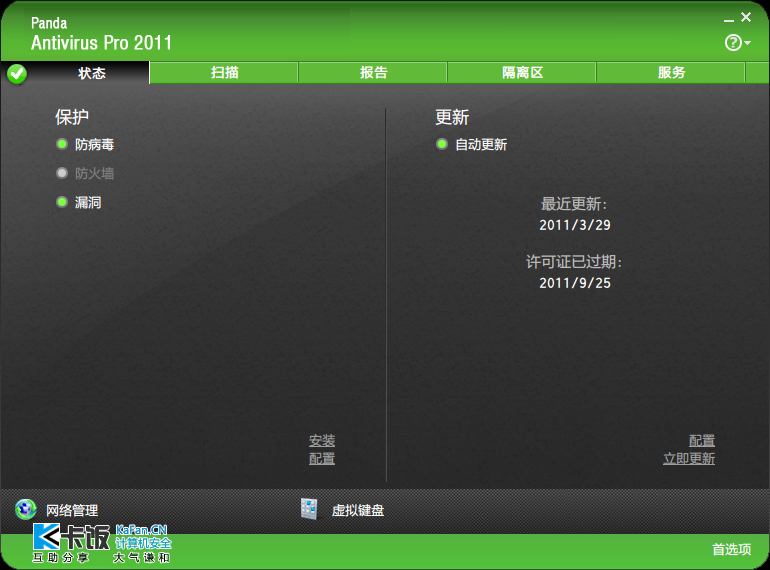The width and height of the screenshot is (770, 570).
Task: Launch the 虚拟键盘 from the bottom bar
Action: click(x=358, y=511)
